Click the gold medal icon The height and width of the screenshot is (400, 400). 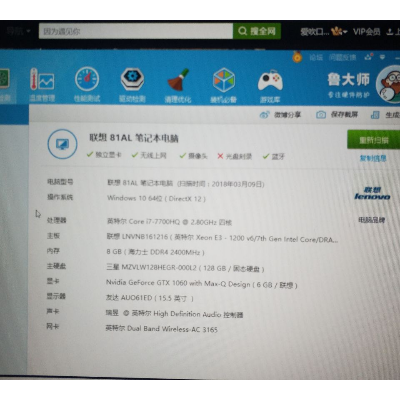[x=297, y=57]
